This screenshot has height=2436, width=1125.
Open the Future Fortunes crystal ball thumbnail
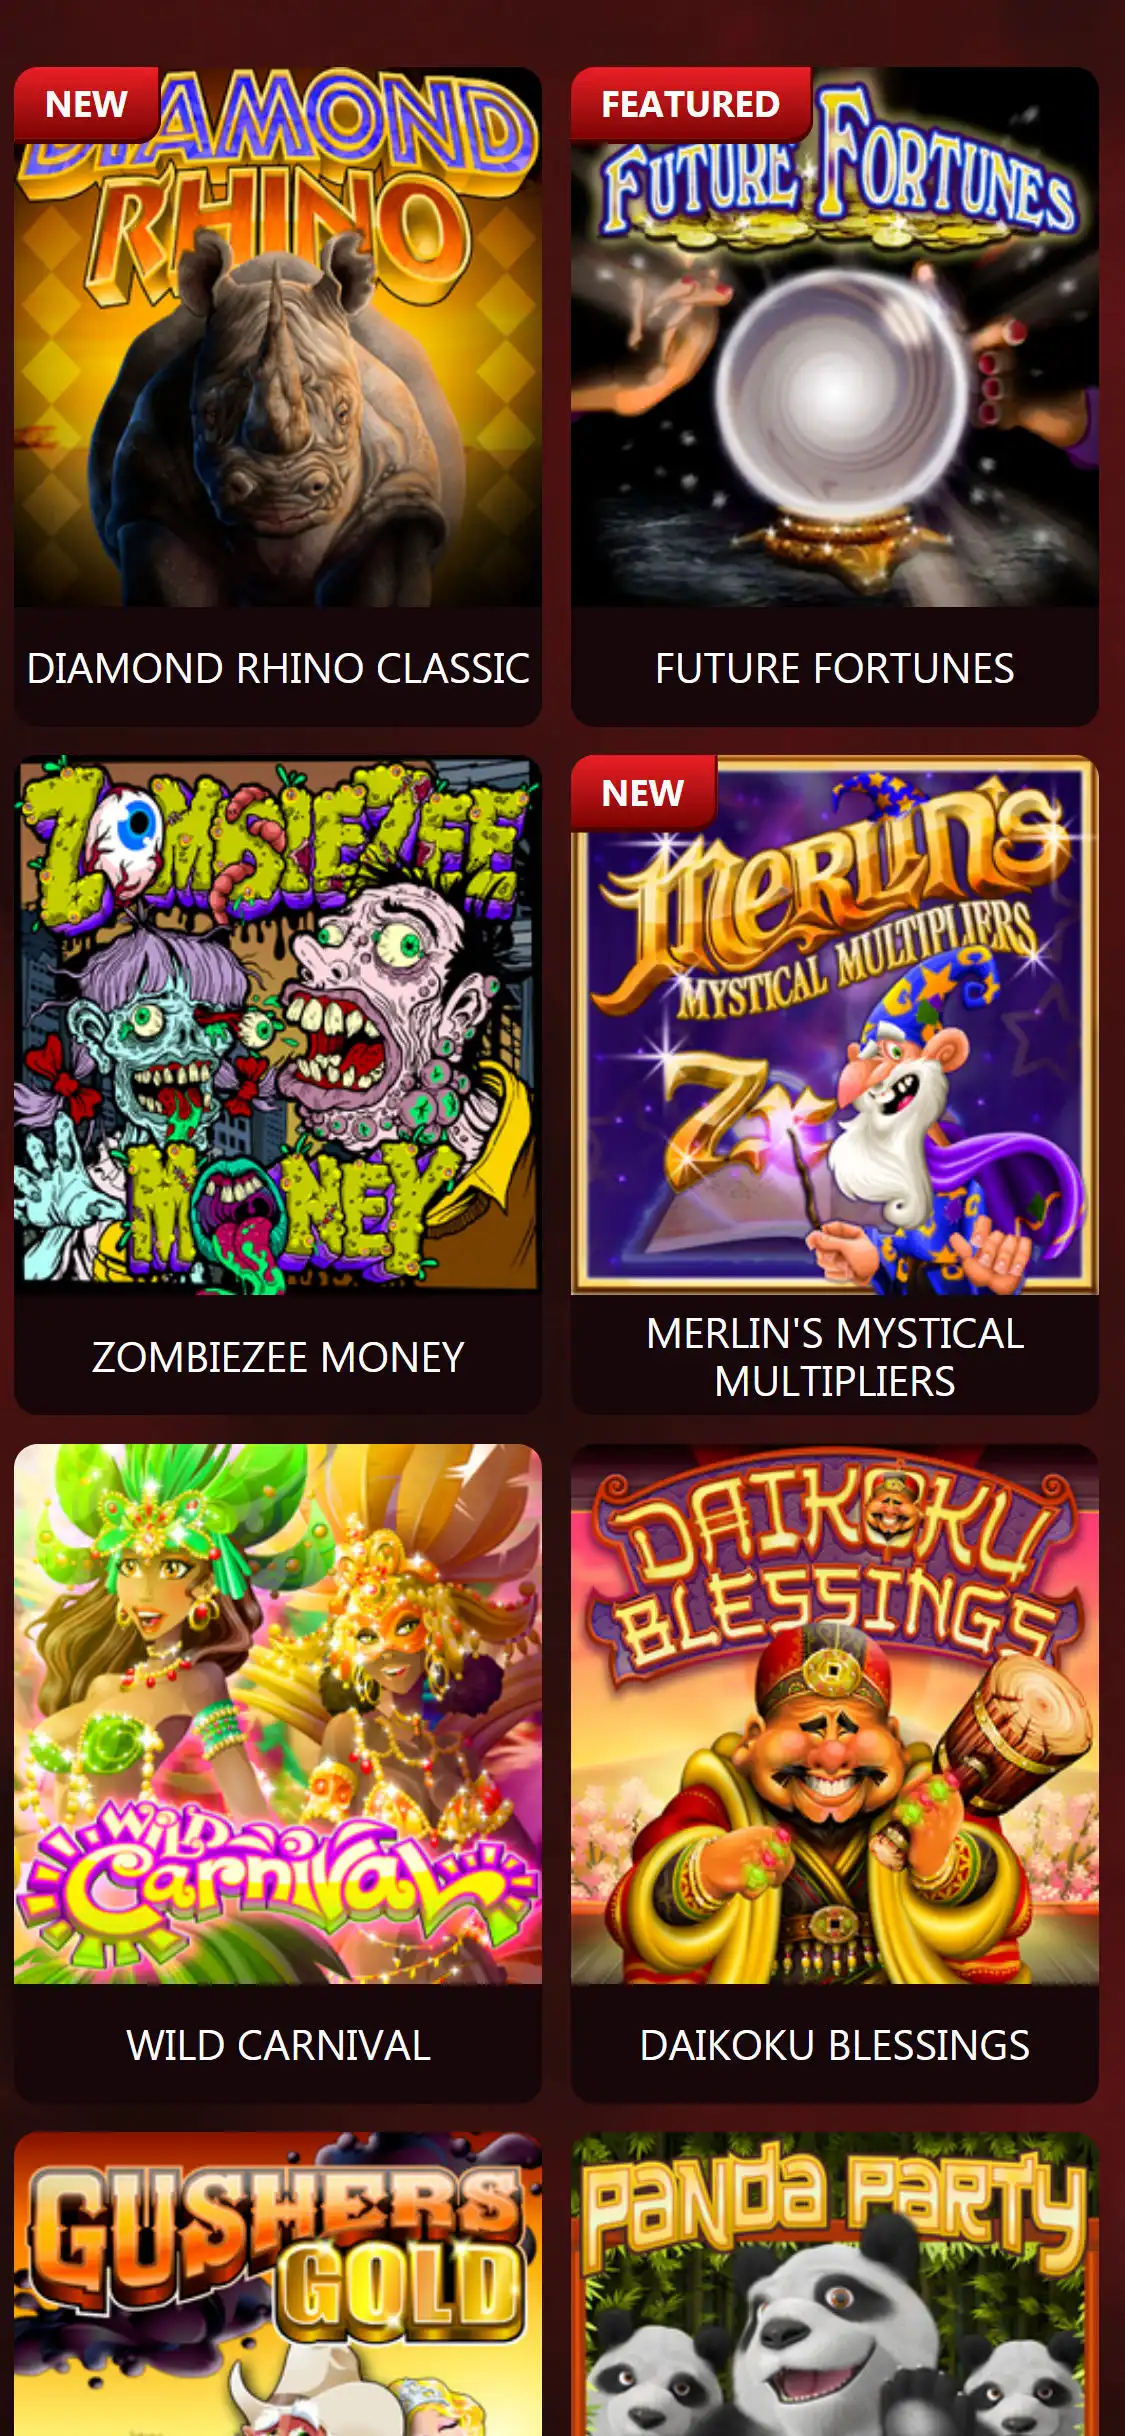coord(835,337)
